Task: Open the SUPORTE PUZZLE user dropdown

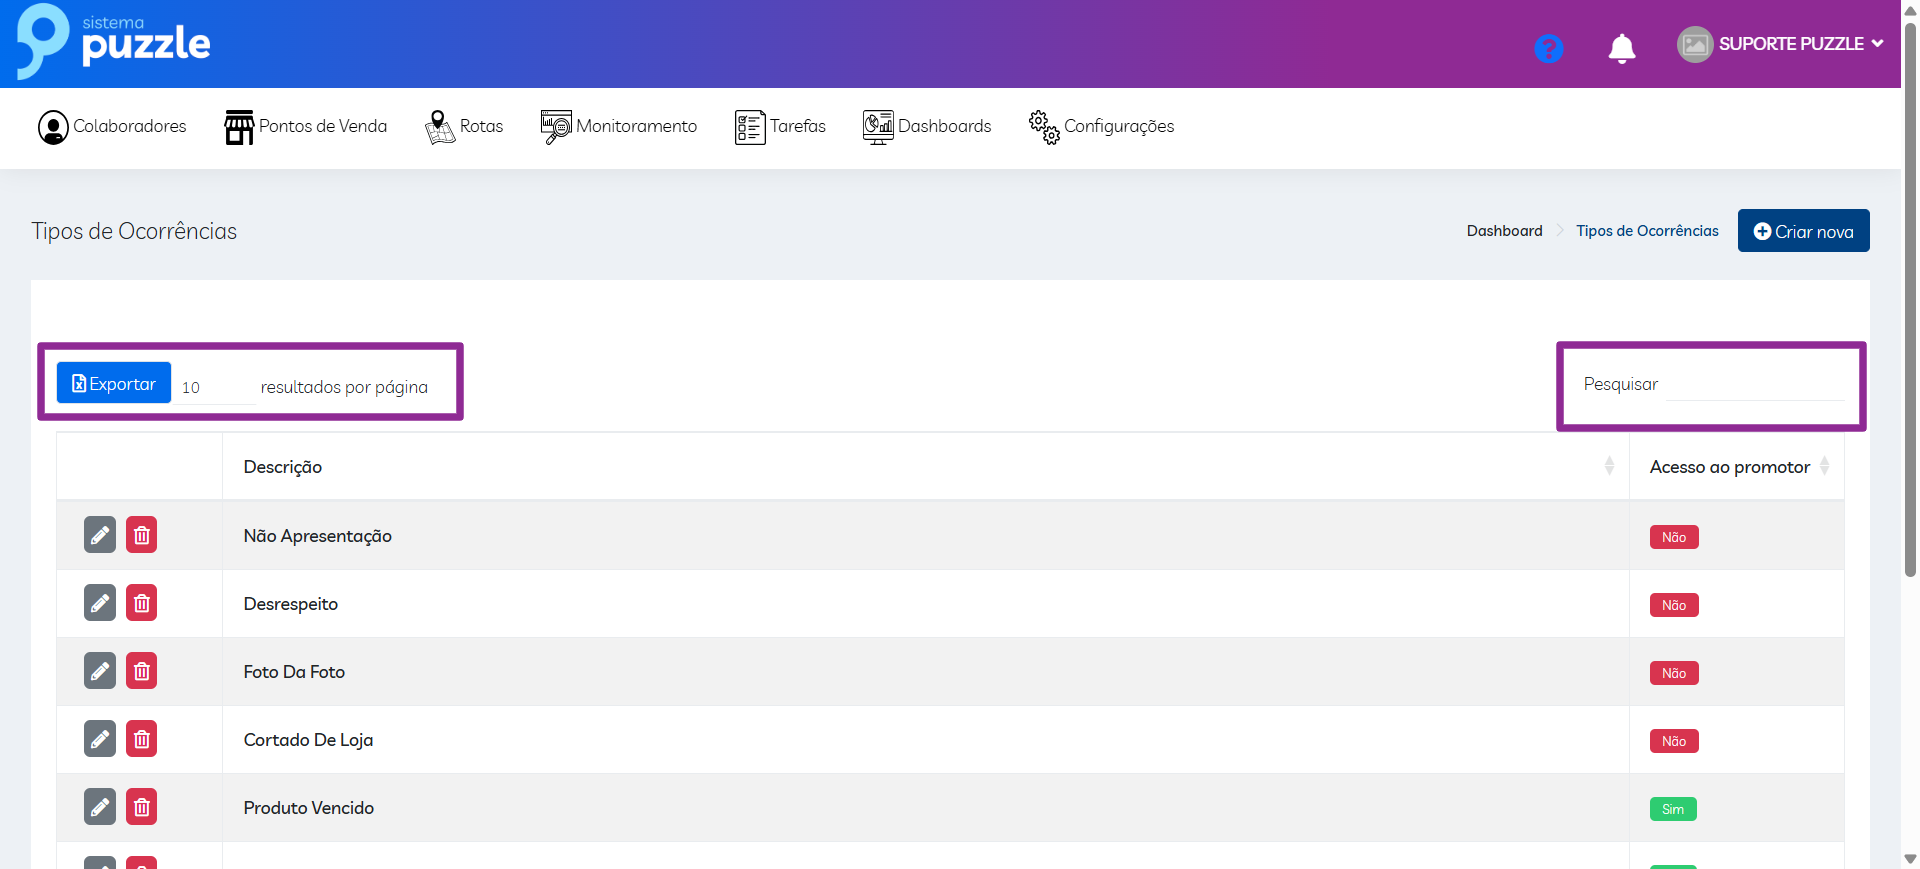Action: [x=1781, y=44]
